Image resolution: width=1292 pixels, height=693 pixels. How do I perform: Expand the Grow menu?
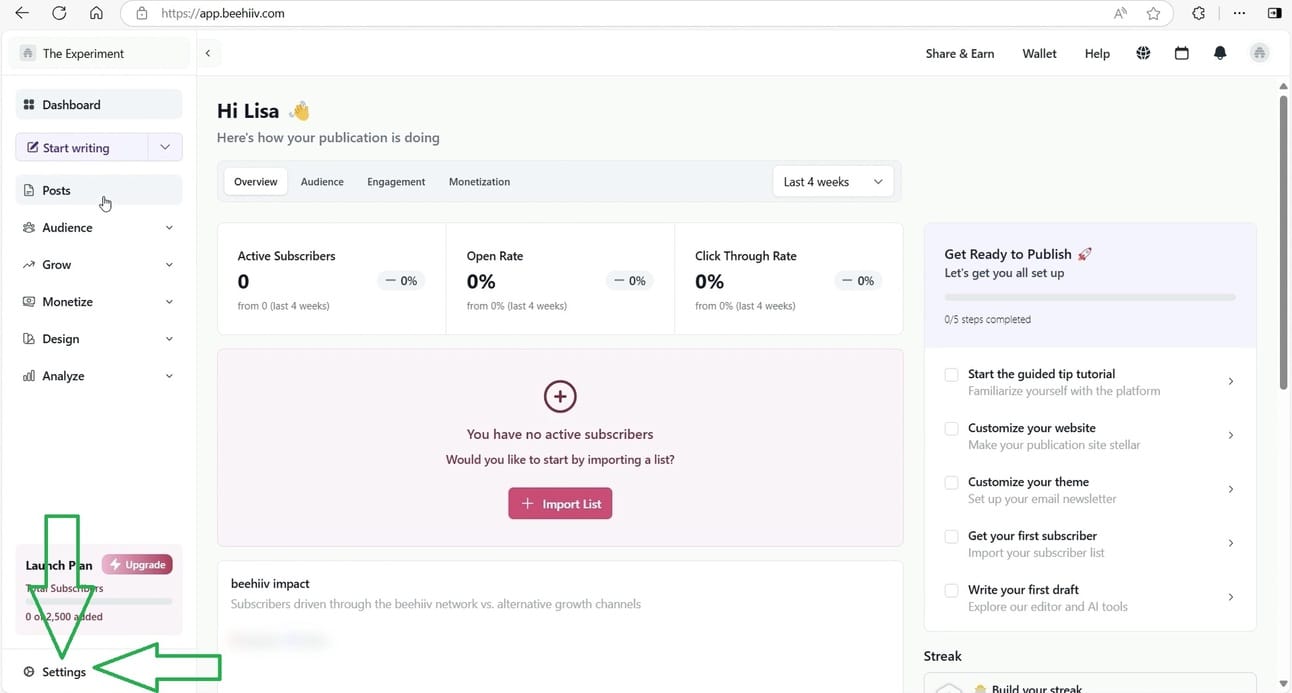99,264
